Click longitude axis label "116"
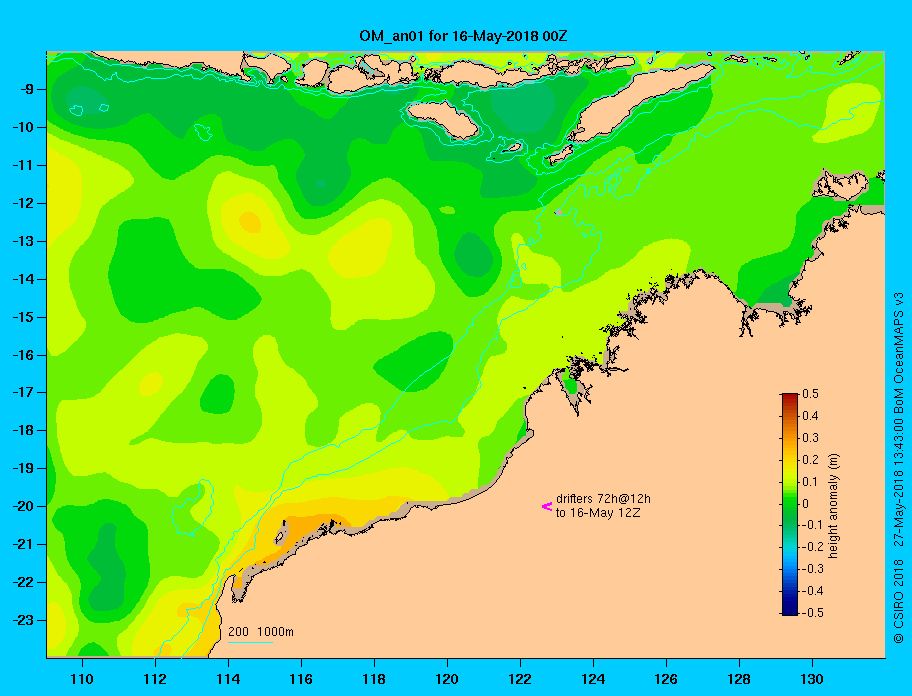Screen dimensions: 912x696 pos(301,679)
